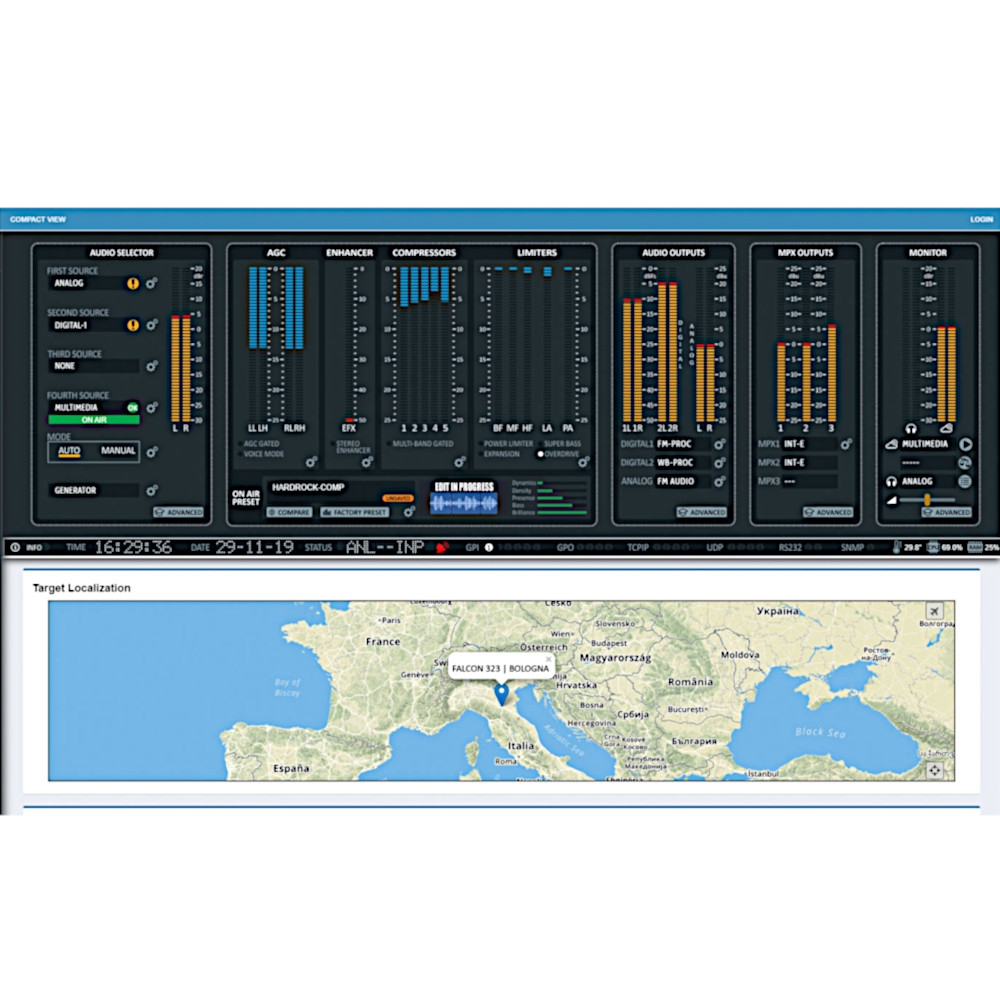The width and height of the screenshot is (1000, 1000).
Task: Click the airplane icon on the map
Action: click(x=934, y=611)
